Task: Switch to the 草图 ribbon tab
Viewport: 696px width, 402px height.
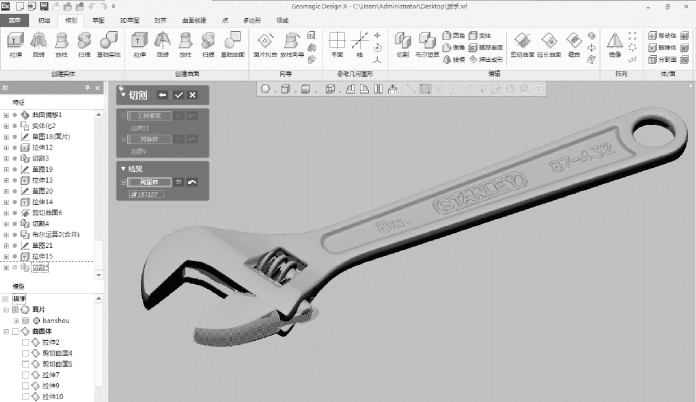Action: pos(98,20)
